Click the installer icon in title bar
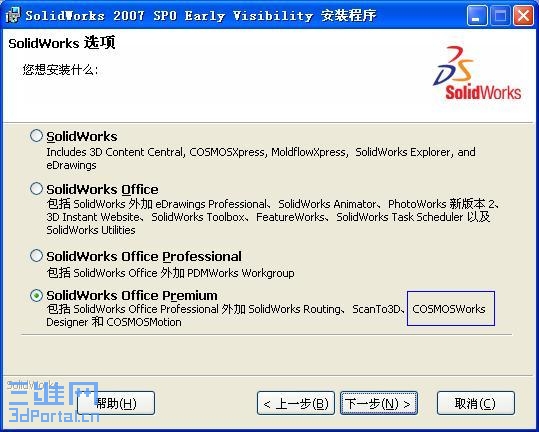The height and width of the screenshot is (432, 539). click(x=13, y=16)
